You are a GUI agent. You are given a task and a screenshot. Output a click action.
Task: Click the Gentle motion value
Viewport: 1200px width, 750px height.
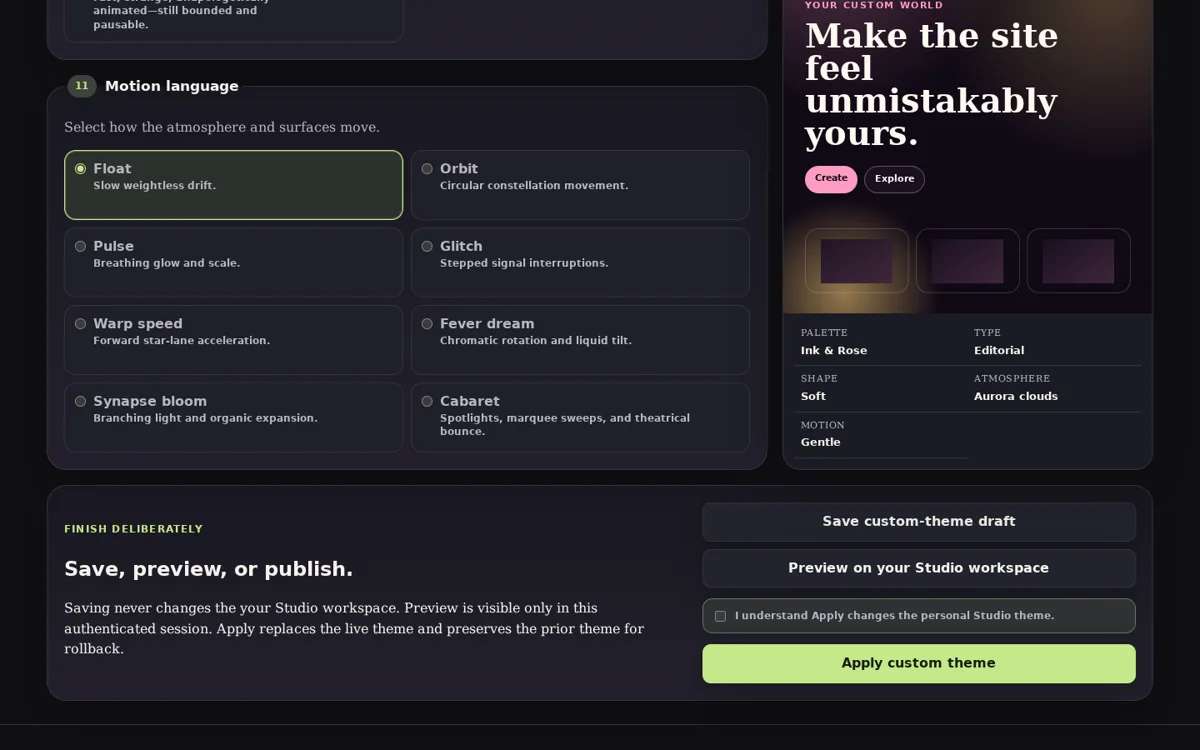pyautogui.click(x=821, y=443)
